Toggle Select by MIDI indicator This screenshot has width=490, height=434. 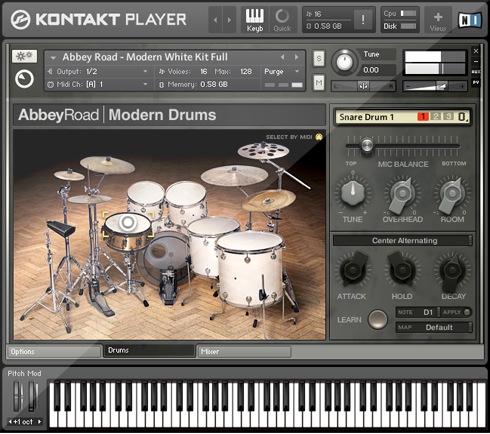(x=319, y=137)
